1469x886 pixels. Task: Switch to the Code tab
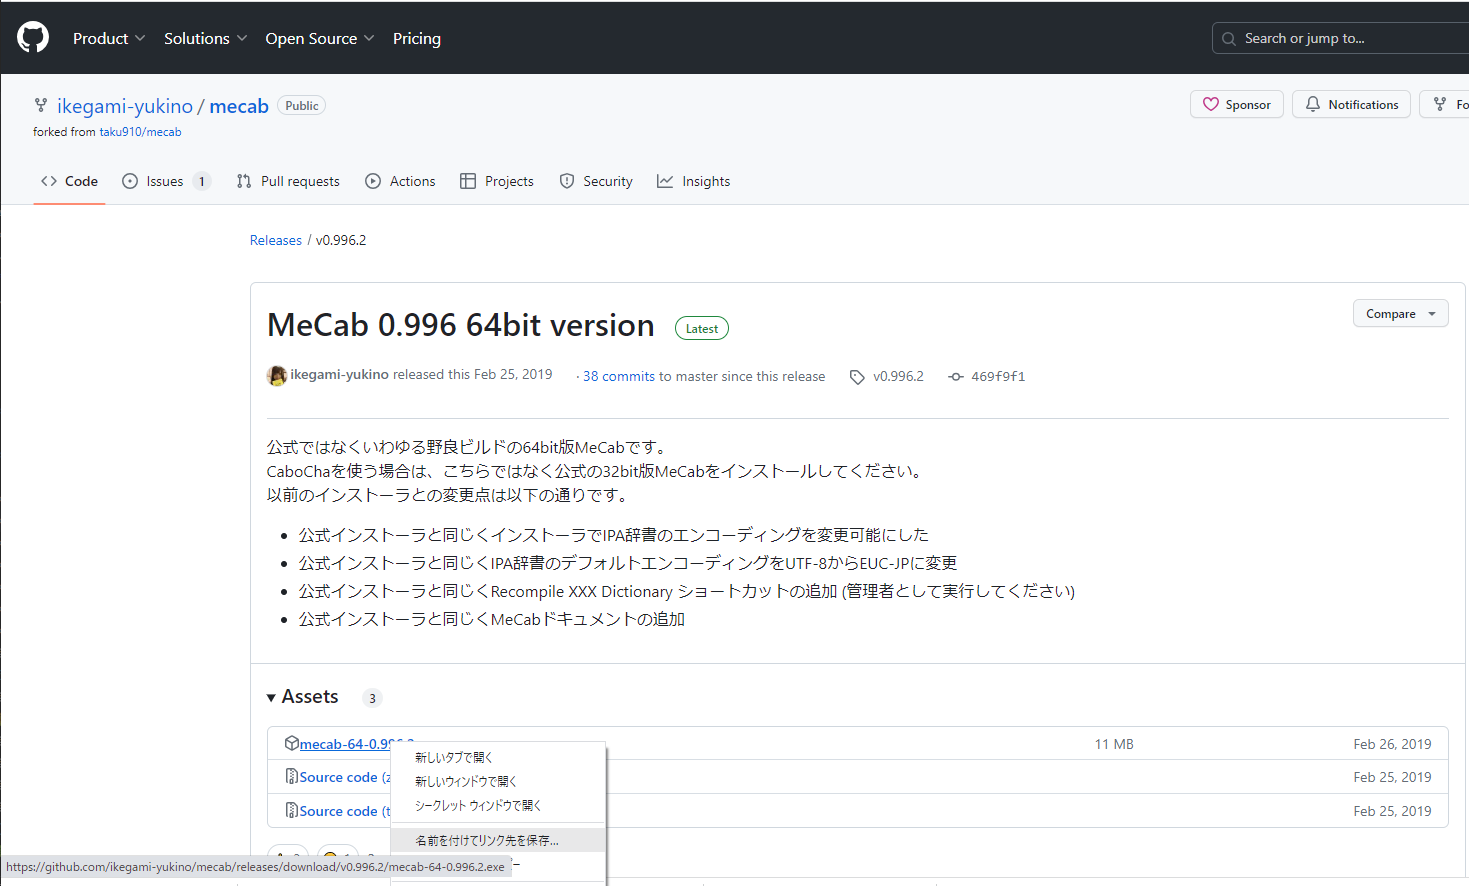[x=69, y=181]
